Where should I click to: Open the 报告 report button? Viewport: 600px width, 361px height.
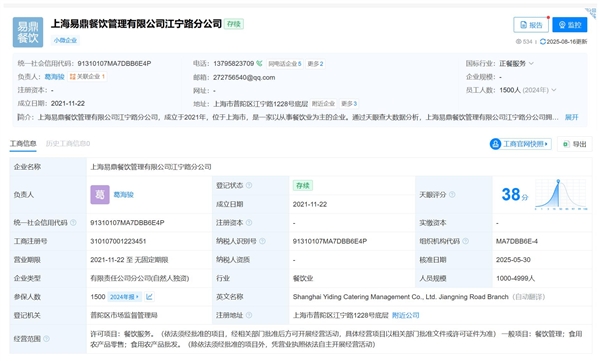pyautogui.click(x=531, y=25)
